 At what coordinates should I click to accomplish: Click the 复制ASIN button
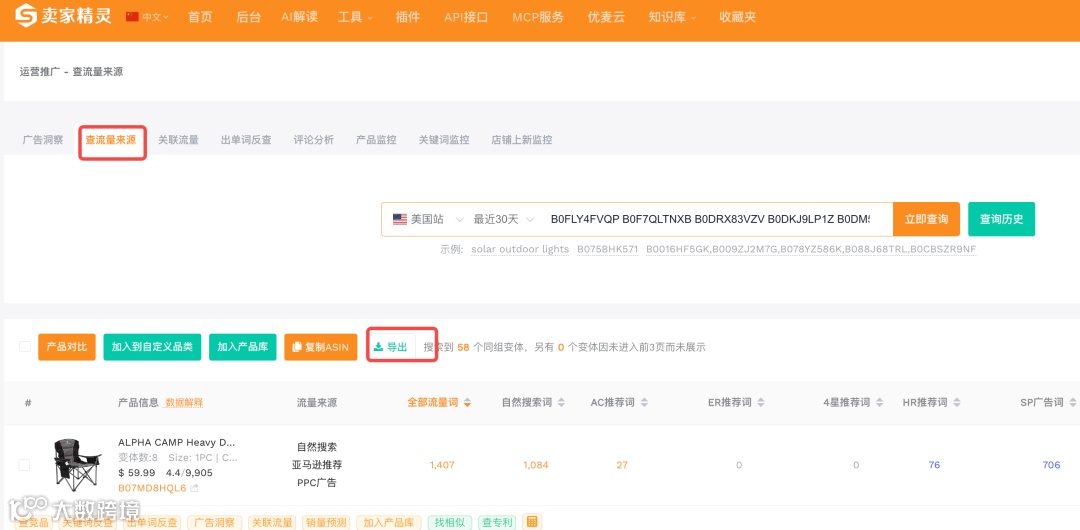[320, 347]
